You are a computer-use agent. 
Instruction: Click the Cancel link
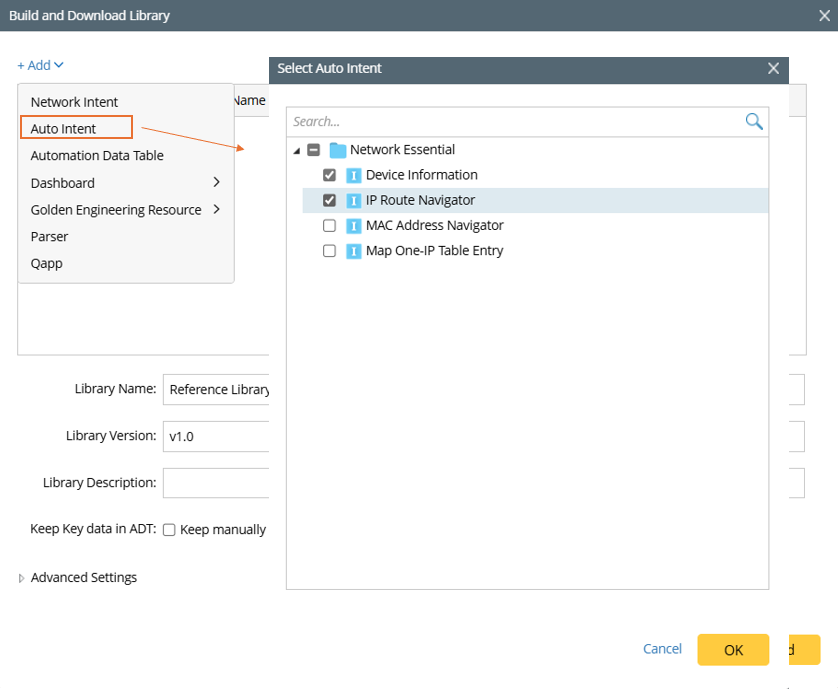[x=662, y=649]
